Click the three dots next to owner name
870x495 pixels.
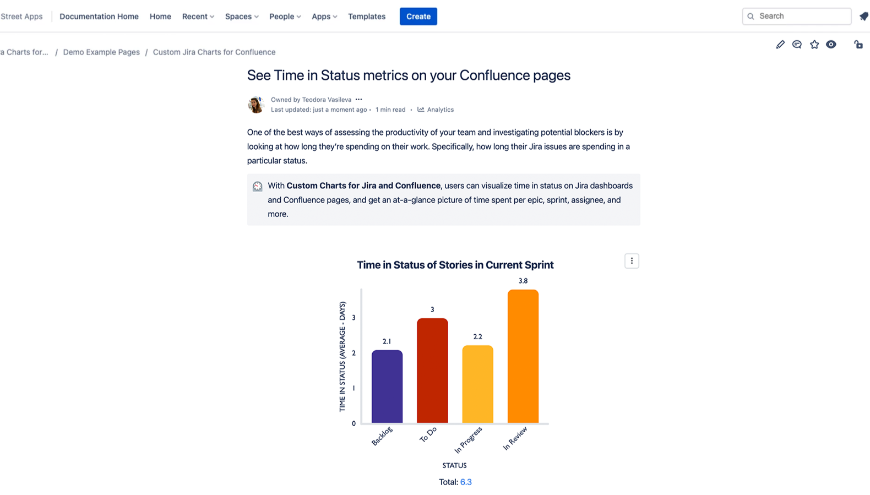tap(359, 100)
